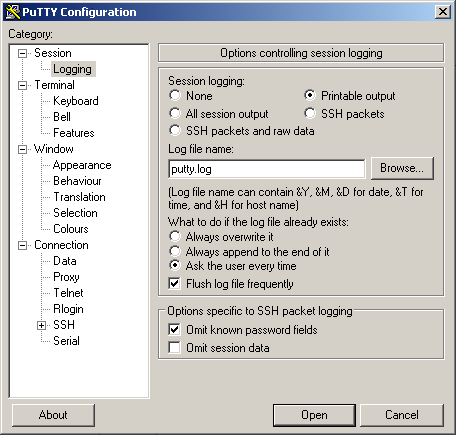Open the Serial settings category
Image resolution: width=456 pixels, height=435 pixels.
(66, 341)
